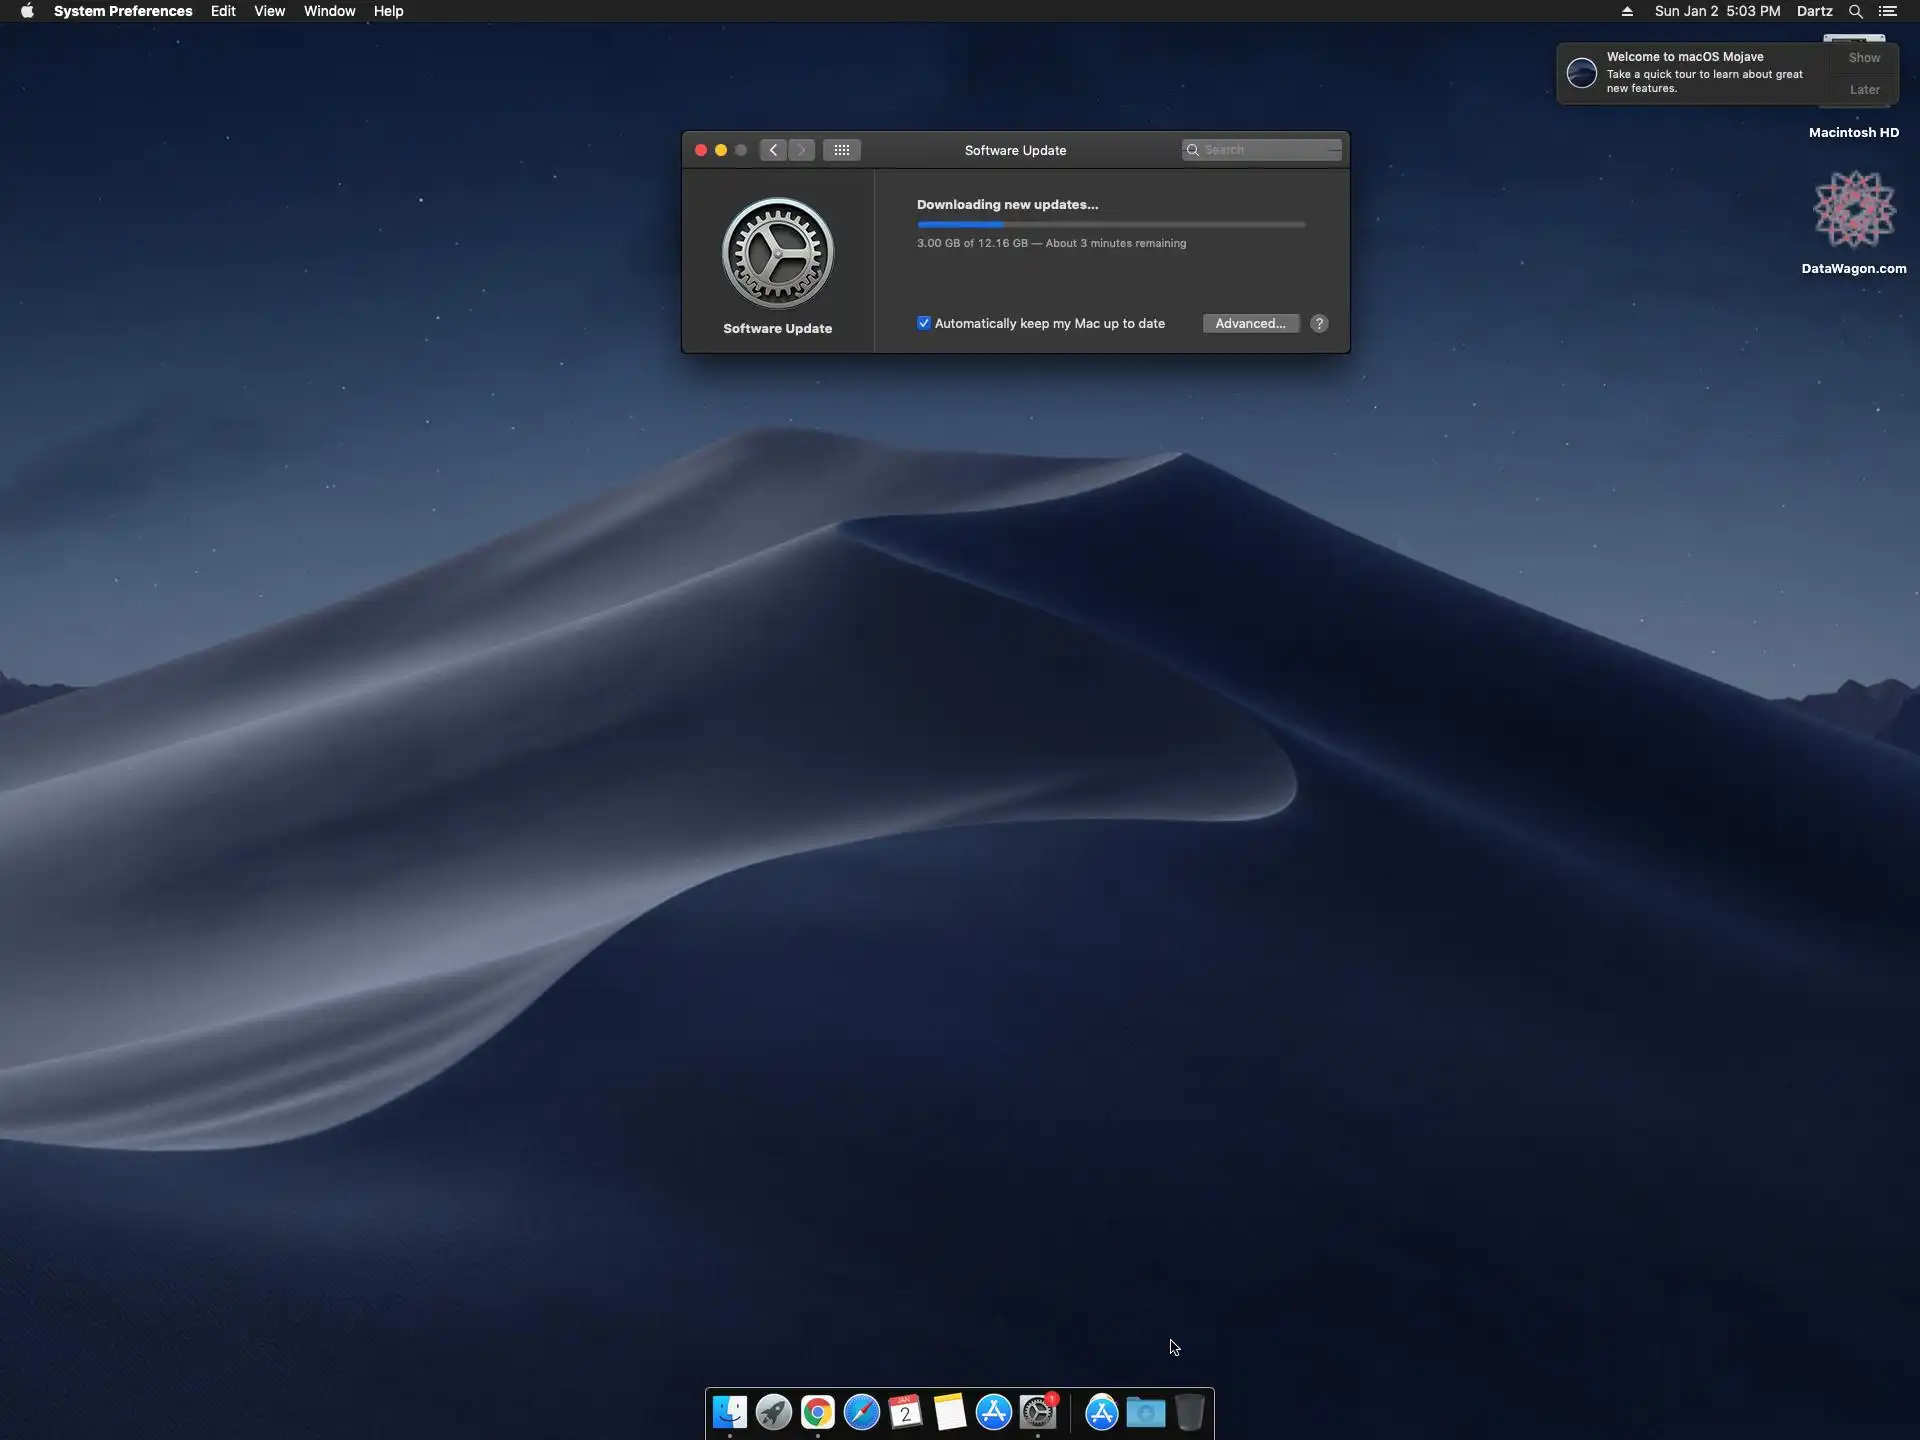Launch Google Chrome from the dock

click(x=817, y=1412)
